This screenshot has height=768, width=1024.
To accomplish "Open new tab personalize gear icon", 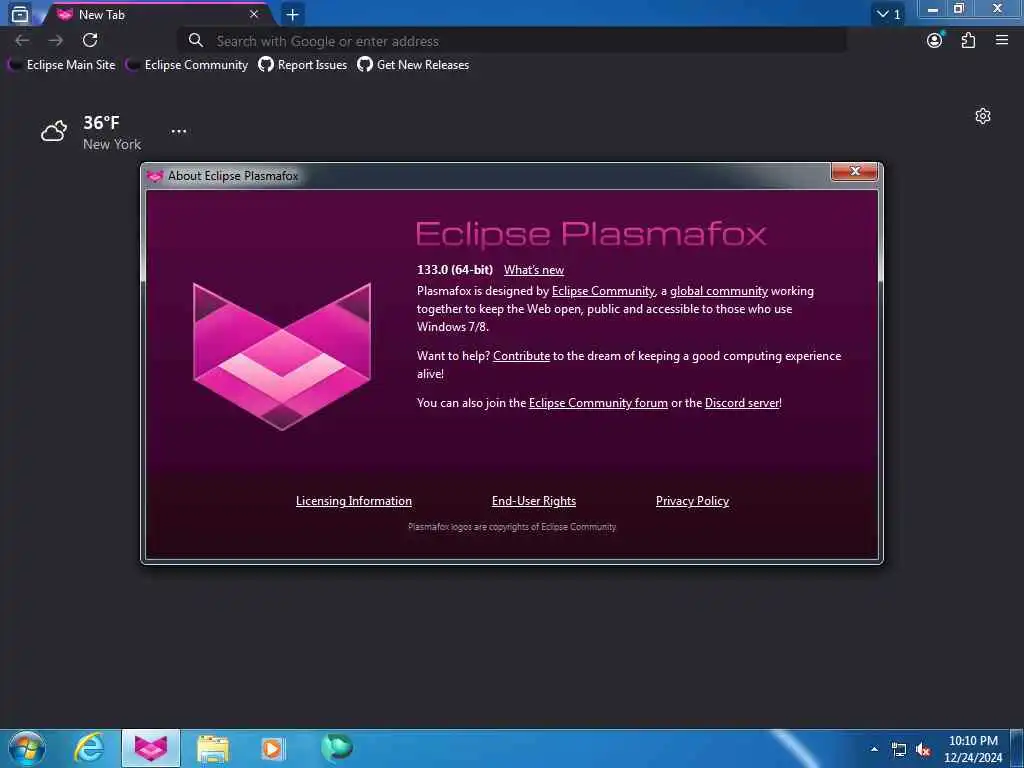I will coord(983,116).
